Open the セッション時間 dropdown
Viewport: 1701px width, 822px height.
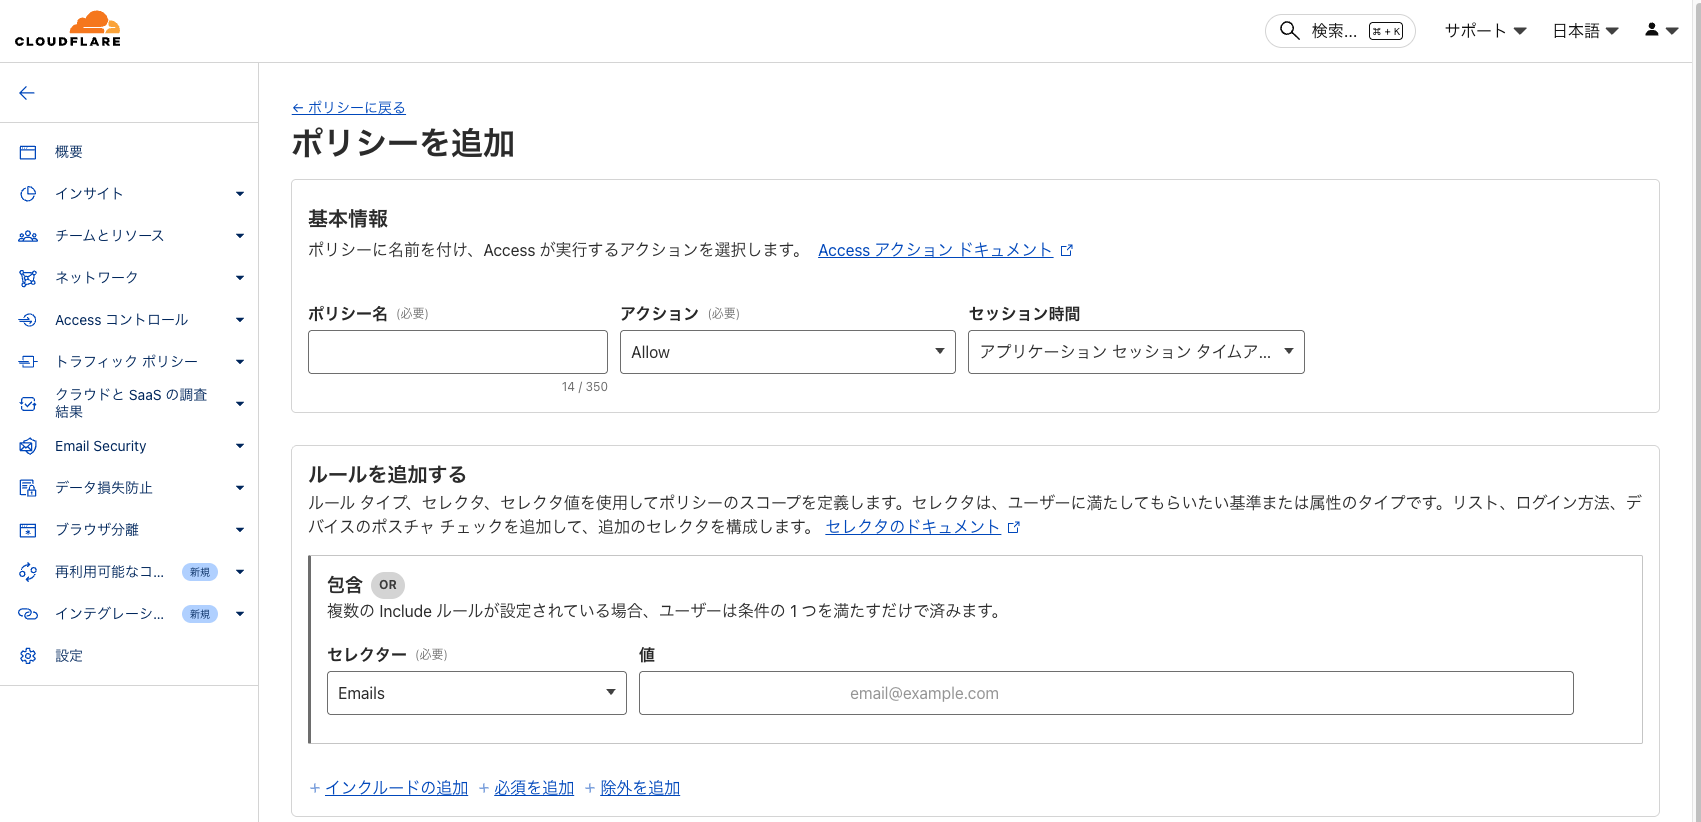pos(1136,352)
